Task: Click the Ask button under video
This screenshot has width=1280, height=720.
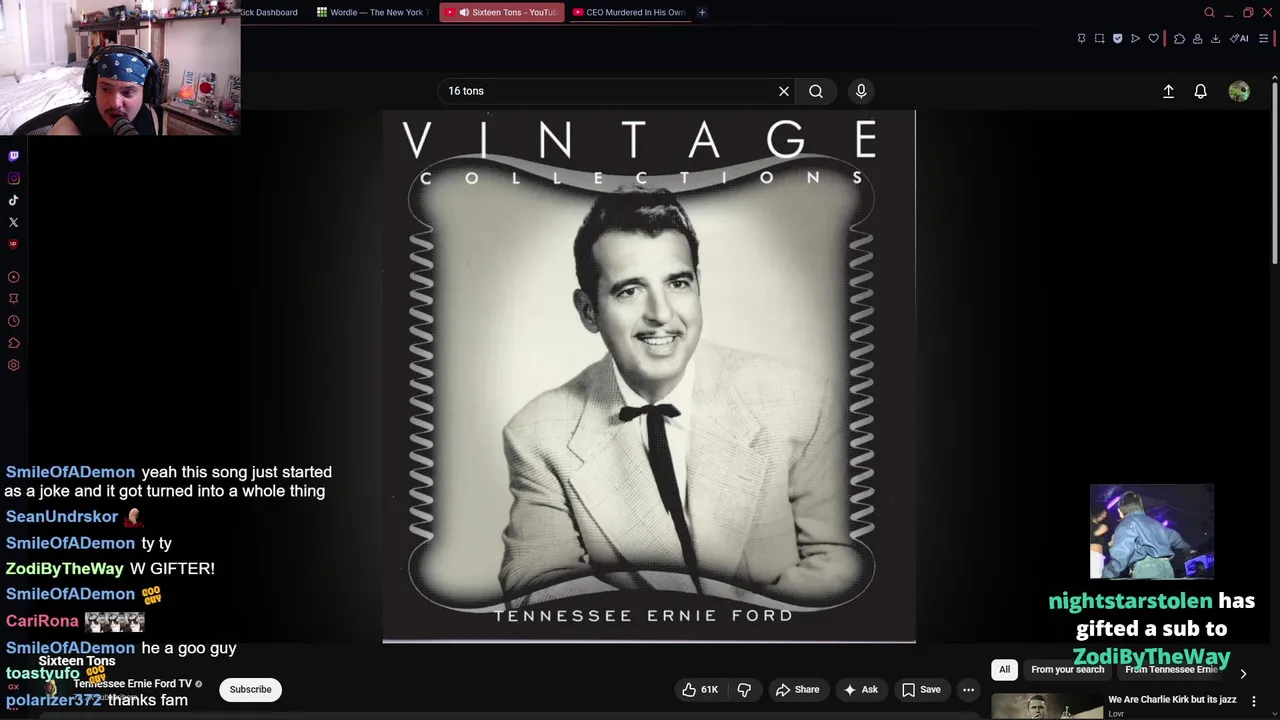Action: [x=860, y=689]
